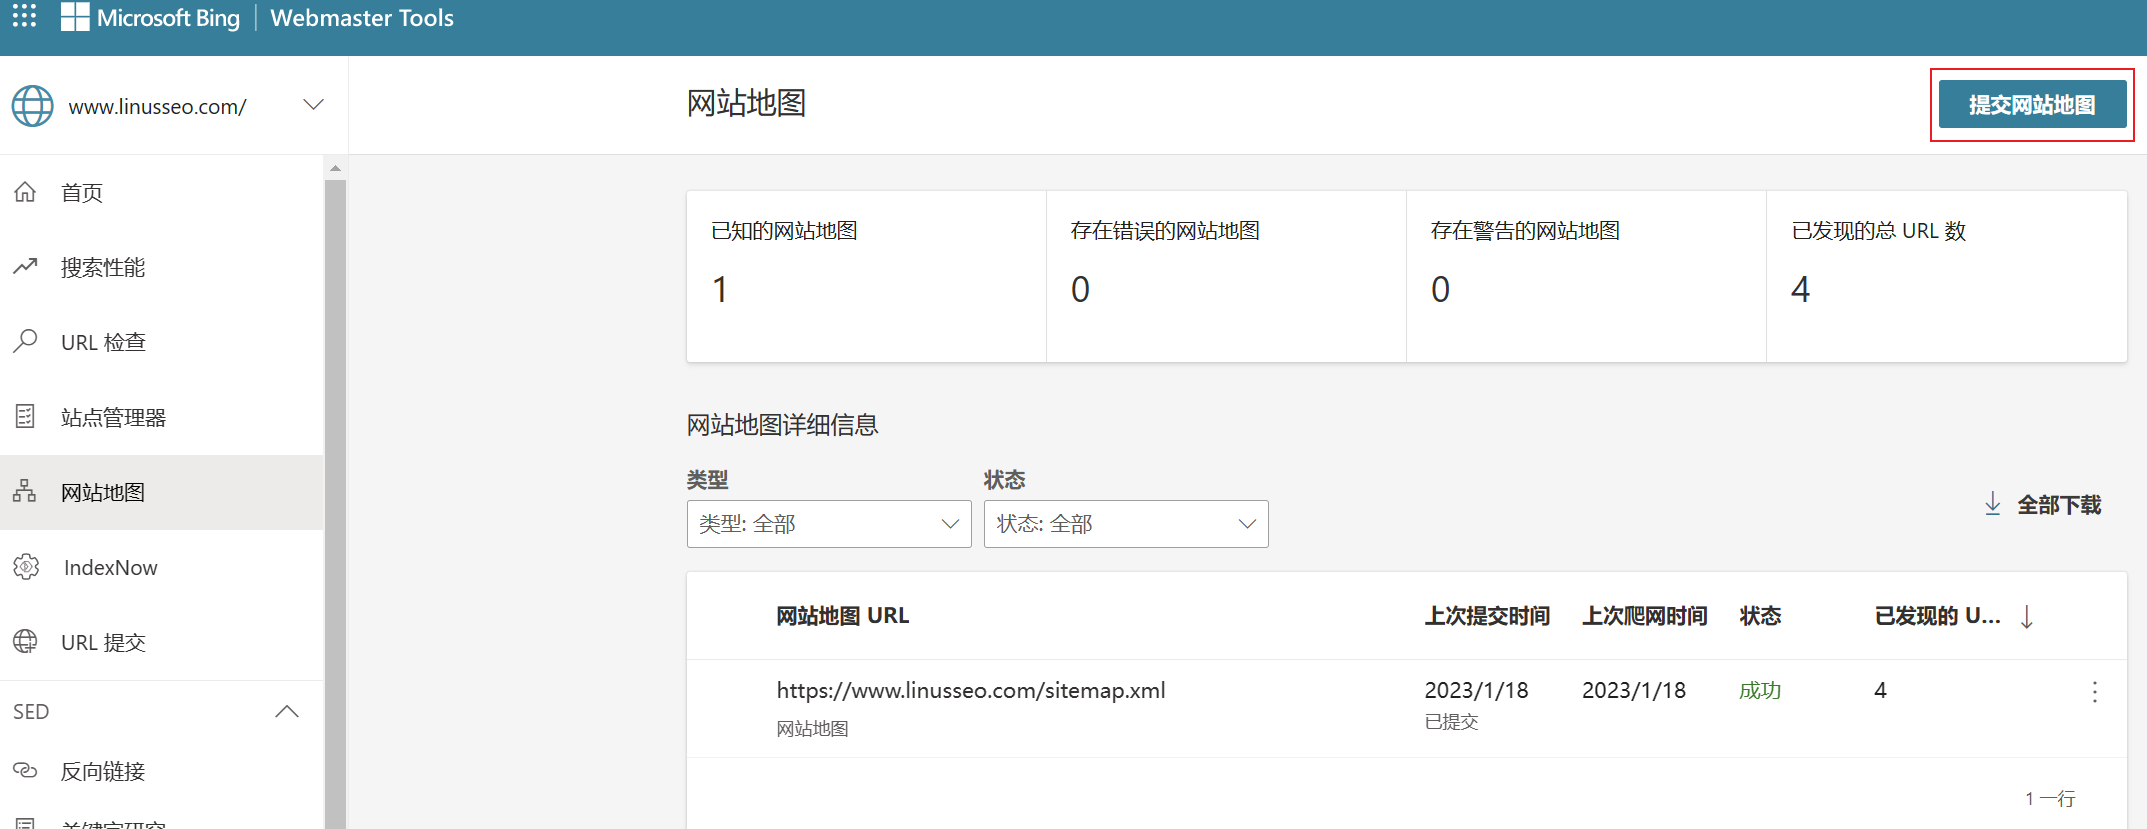
Task: Click the trend icon for 搜索性能
Action: (x=25, y=267)
